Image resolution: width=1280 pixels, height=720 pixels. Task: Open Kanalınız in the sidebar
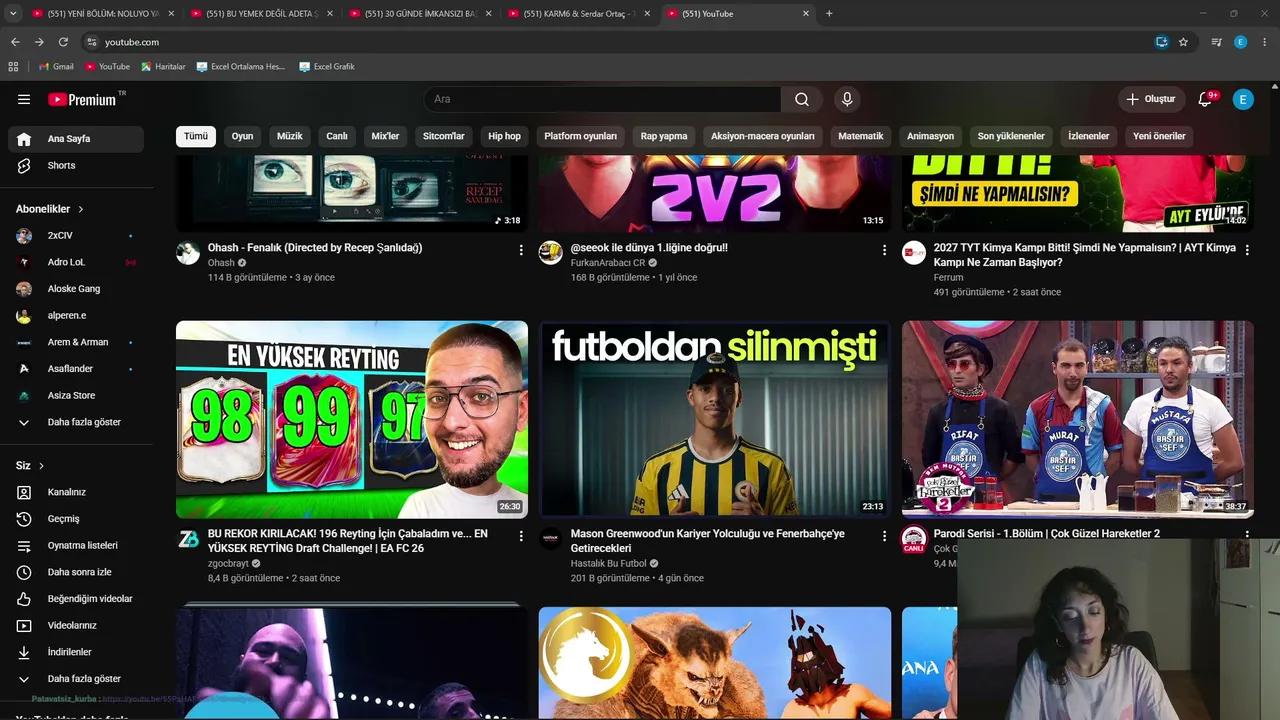(76, 492)
